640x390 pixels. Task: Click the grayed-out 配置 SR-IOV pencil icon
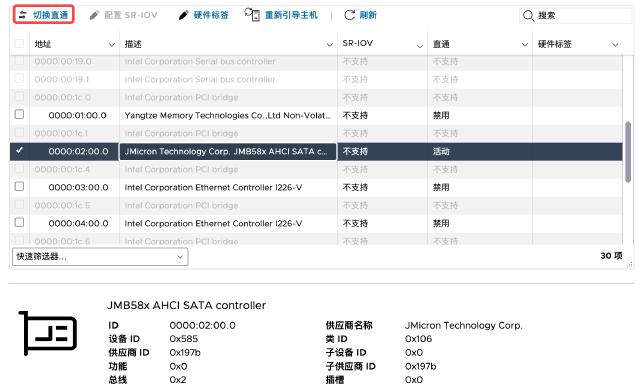[94, 15]
